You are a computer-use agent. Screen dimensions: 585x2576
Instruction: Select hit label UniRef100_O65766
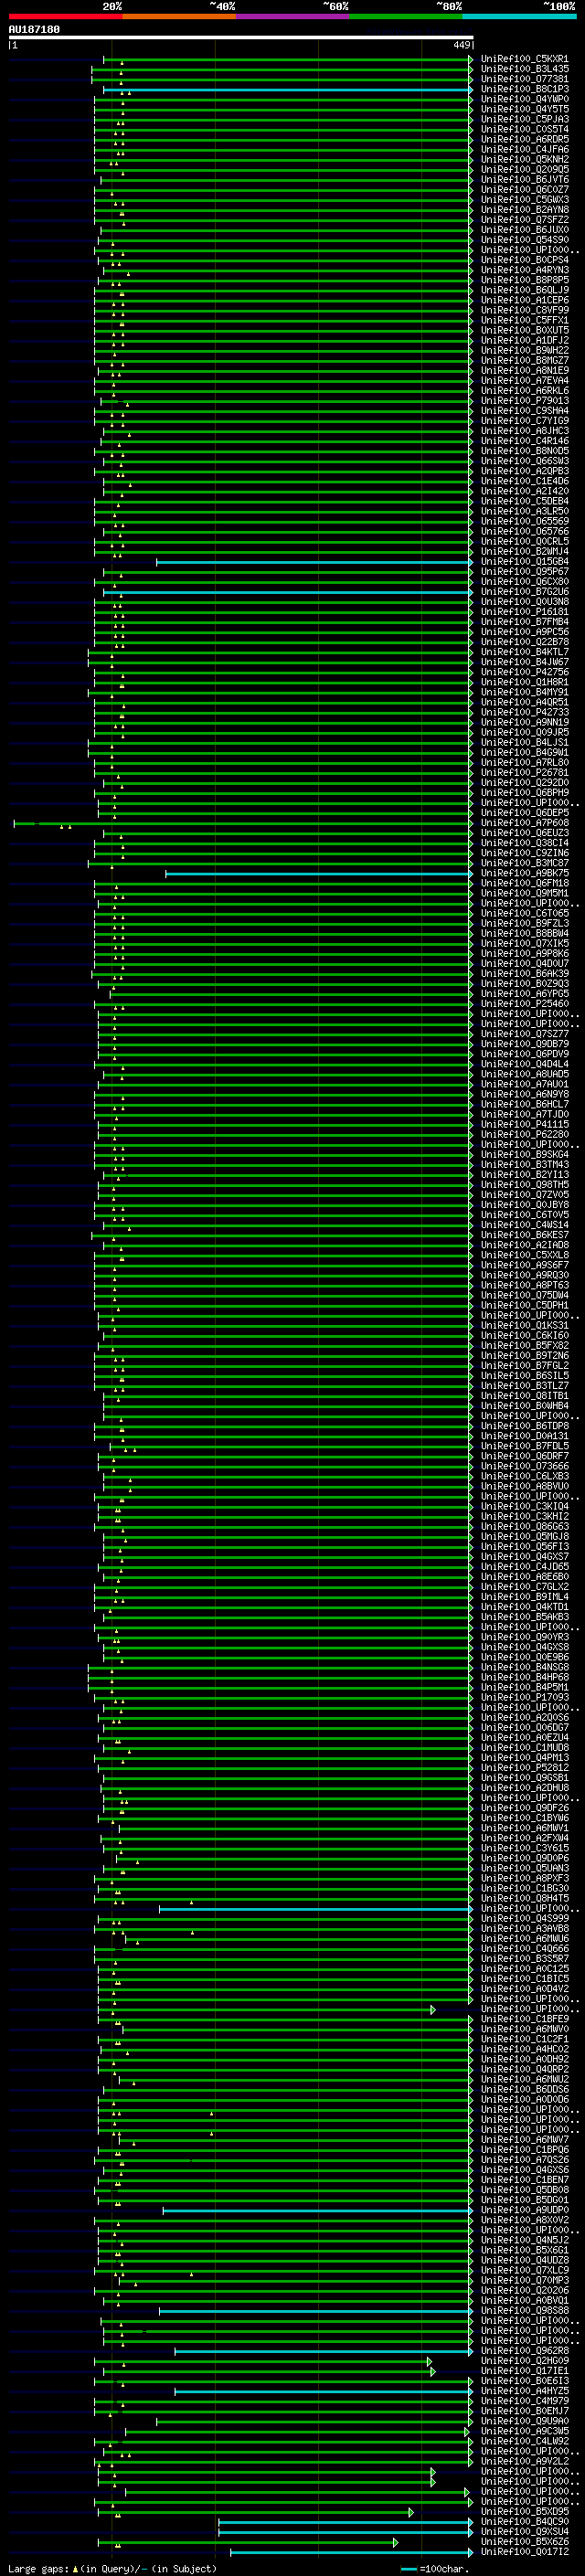524,531
